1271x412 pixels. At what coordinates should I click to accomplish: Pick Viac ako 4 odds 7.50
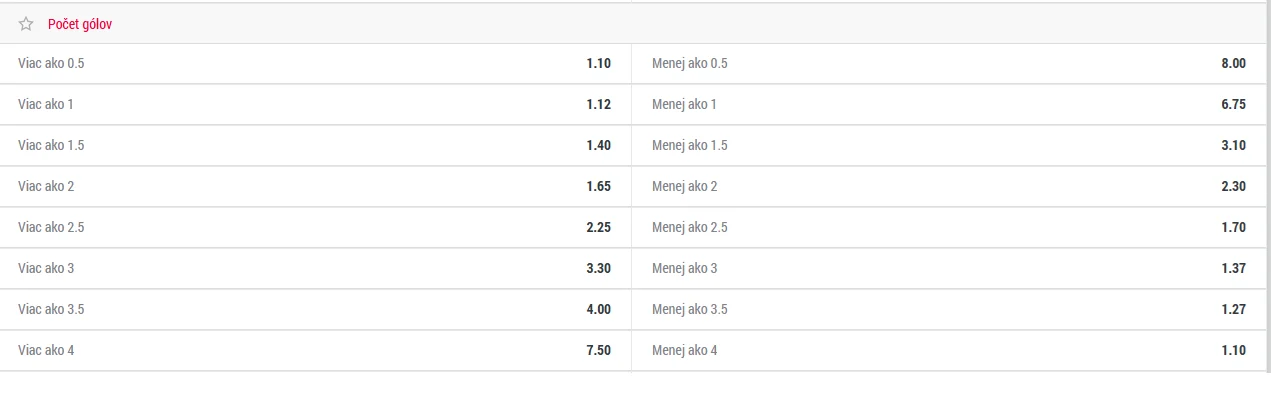coord(315,351)
